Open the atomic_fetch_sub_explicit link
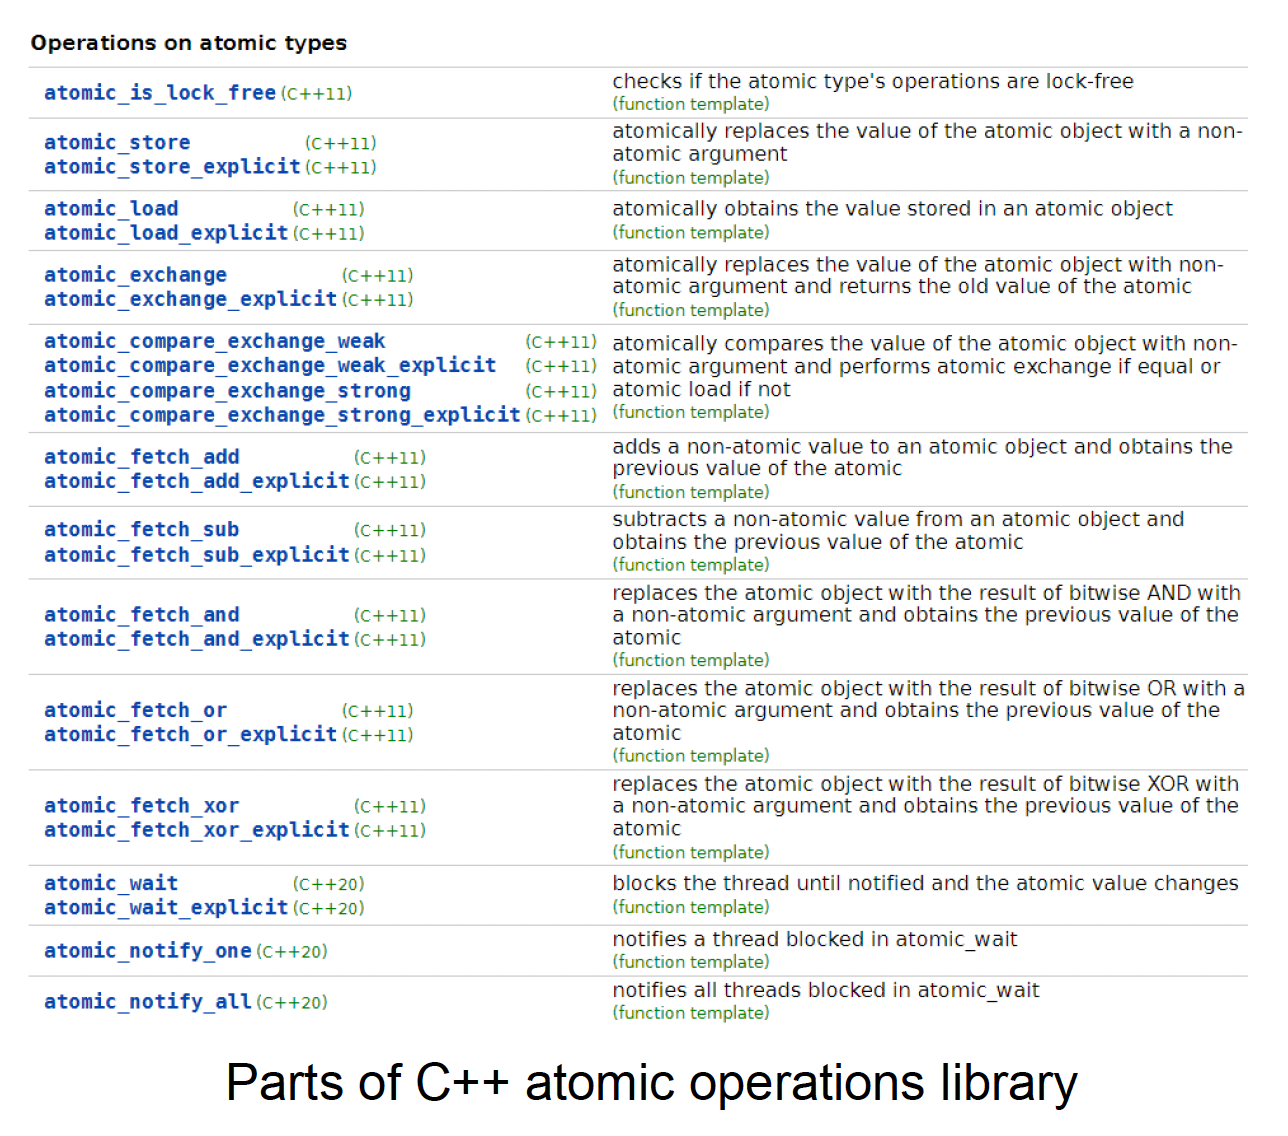The width and height of the screenshot is (1288, 1136). (x=196, y=555)
